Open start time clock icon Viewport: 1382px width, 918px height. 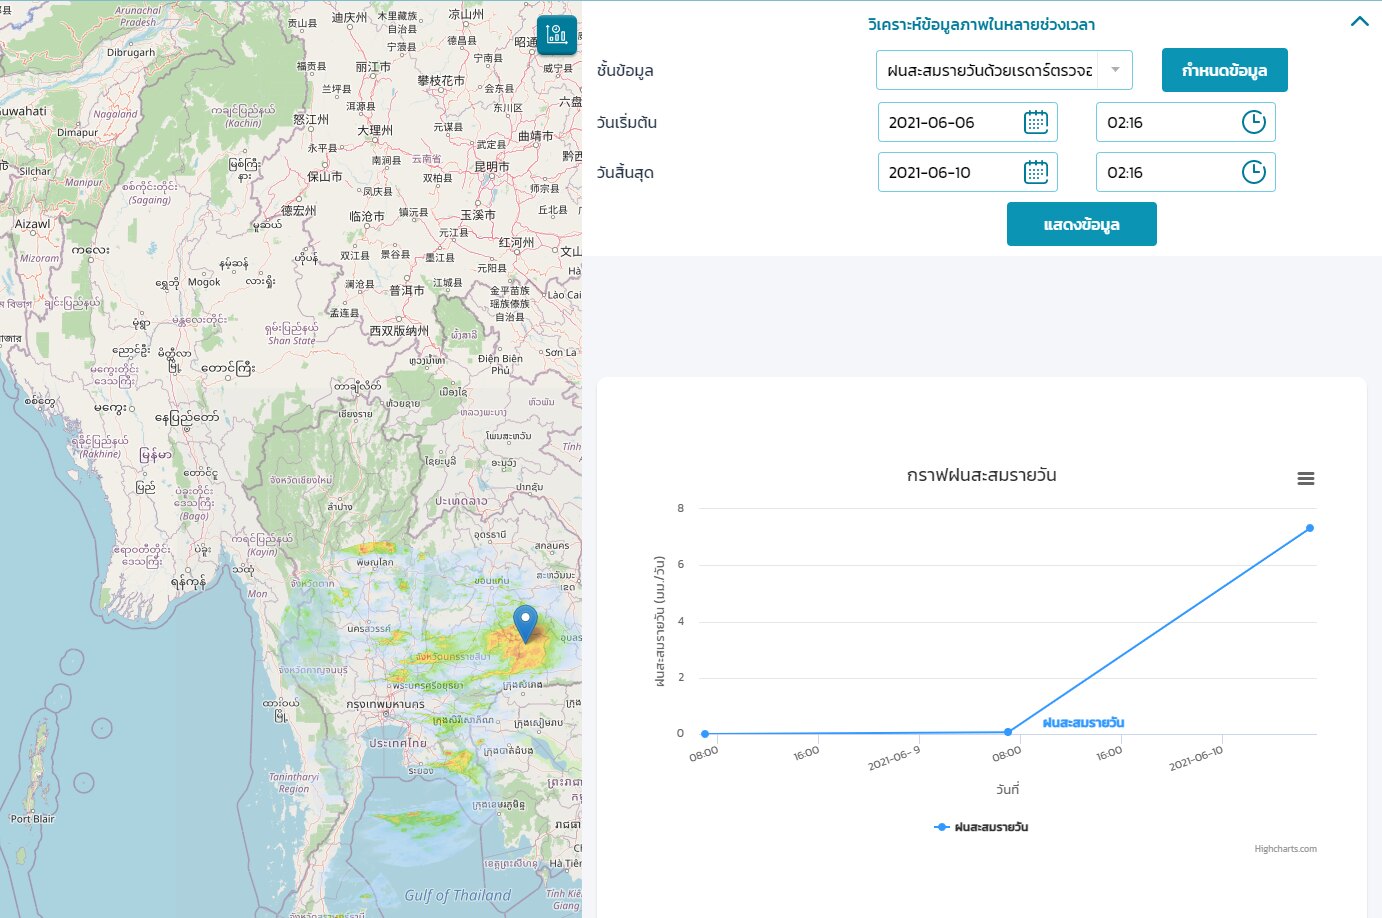tap(1253, 122)
